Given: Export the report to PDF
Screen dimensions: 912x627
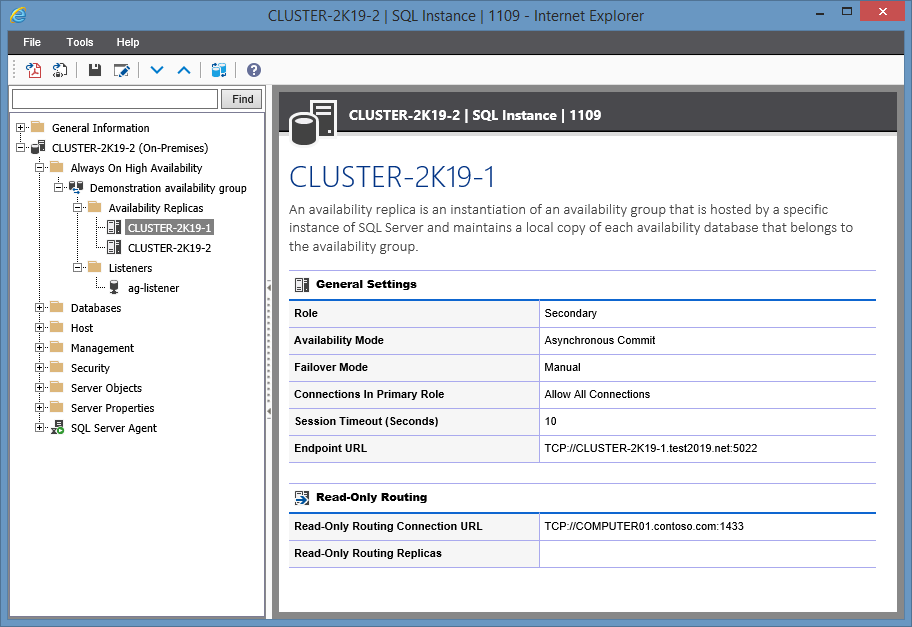Looking at the screenshot, I should [x=33, y=70].
